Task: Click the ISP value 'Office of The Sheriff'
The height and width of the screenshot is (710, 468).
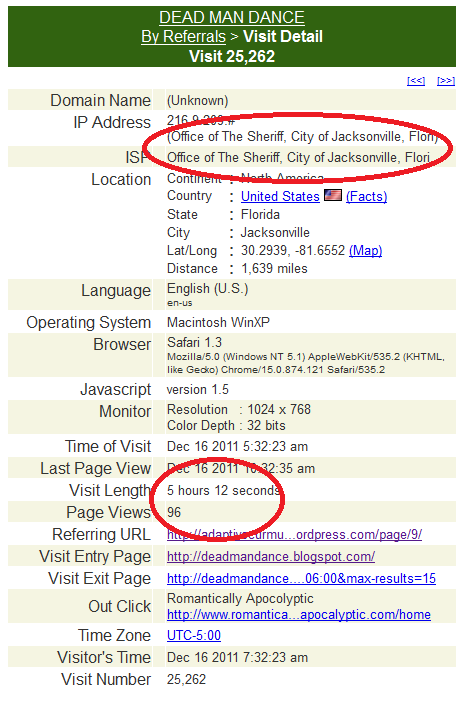Action: [298, 158]
